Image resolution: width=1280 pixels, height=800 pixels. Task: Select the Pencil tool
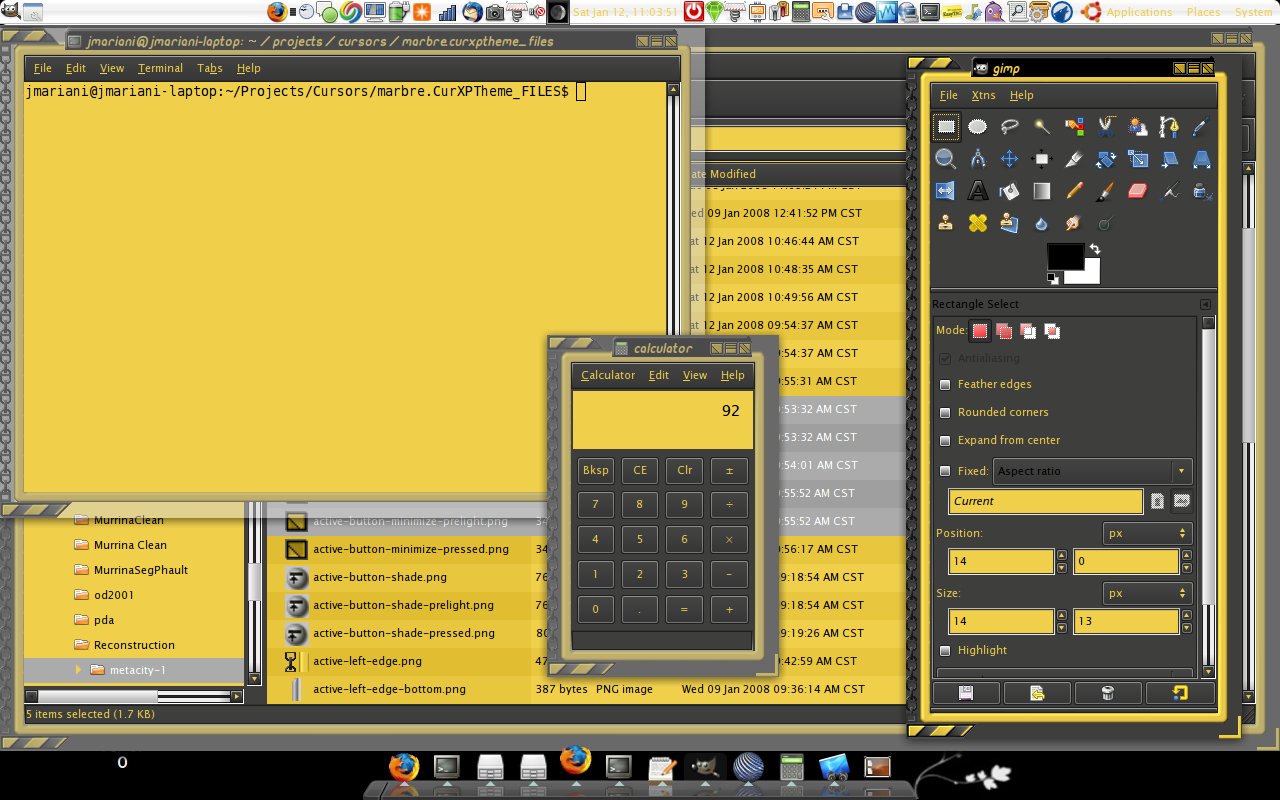click(1074, 190)
